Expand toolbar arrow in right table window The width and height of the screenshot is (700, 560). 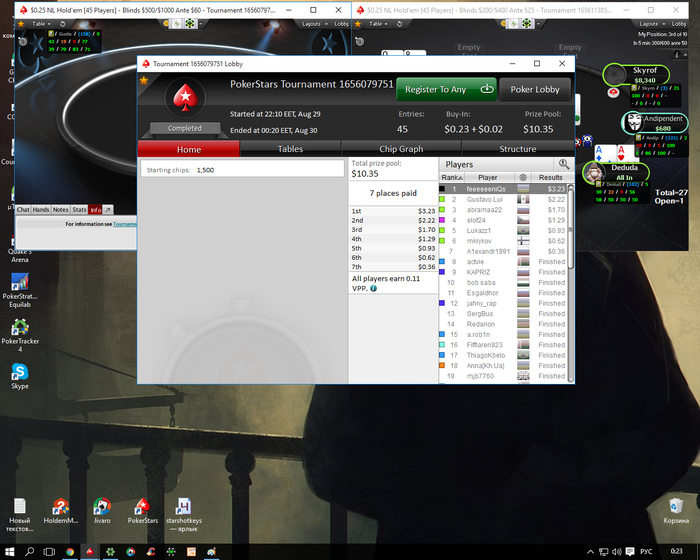pyautogui.click(x=538, y=24)
